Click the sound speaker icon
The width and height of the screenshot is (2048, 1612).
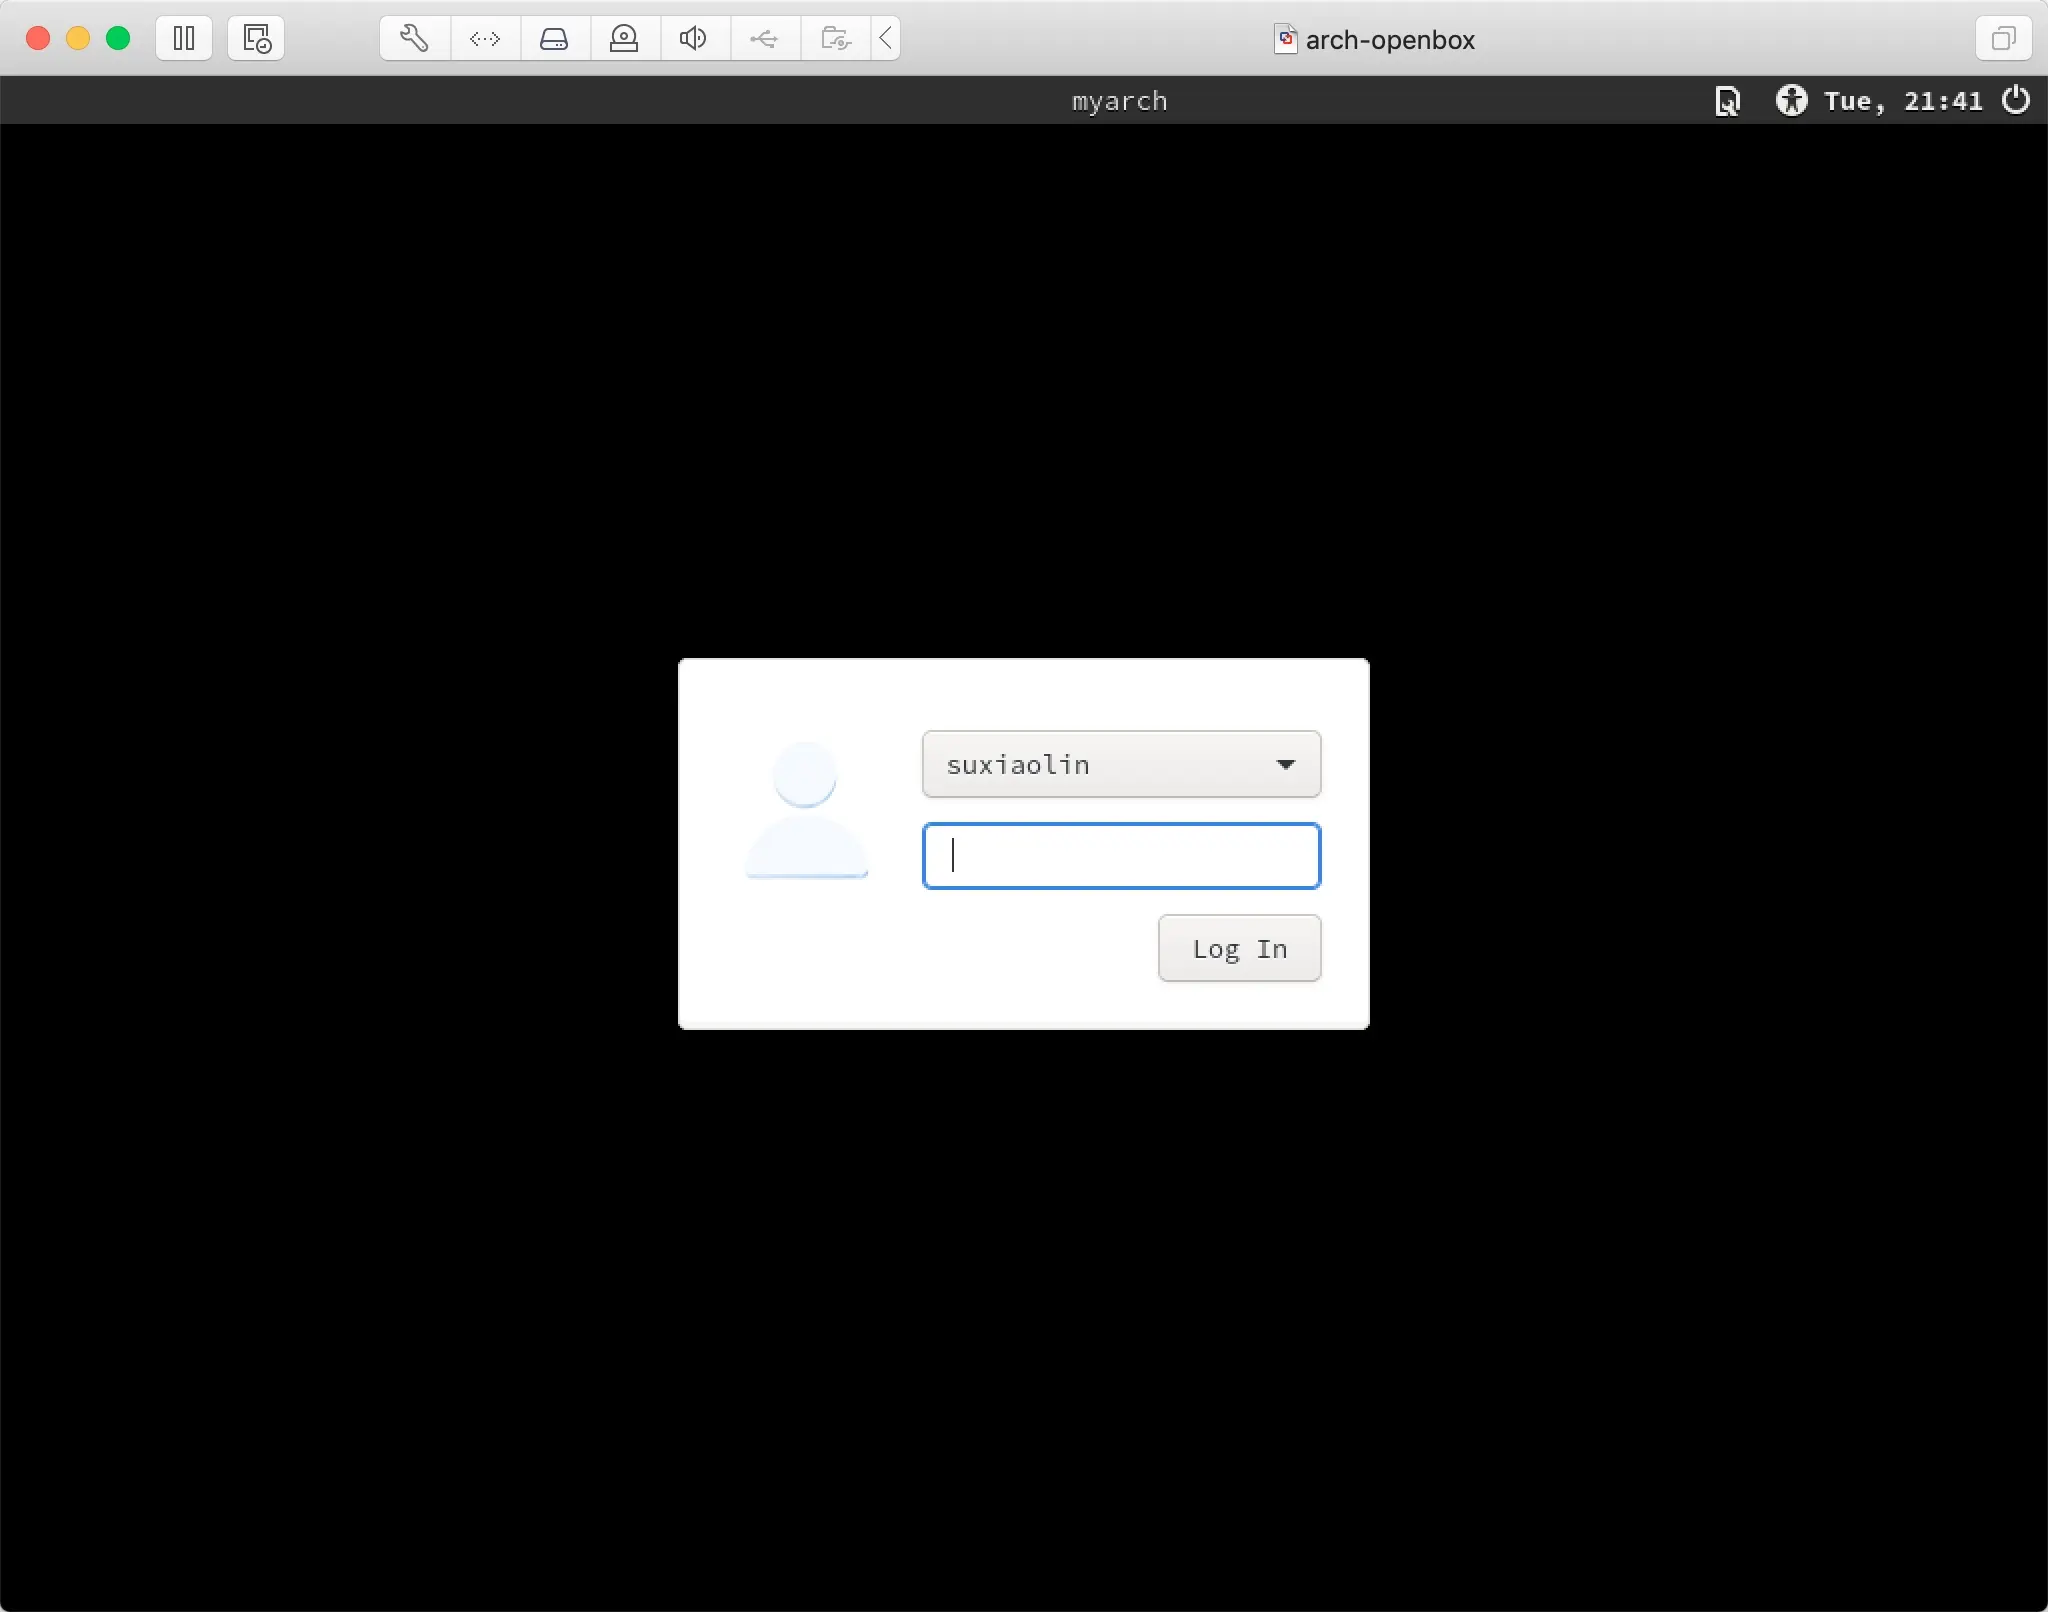(x=693, y=39)
